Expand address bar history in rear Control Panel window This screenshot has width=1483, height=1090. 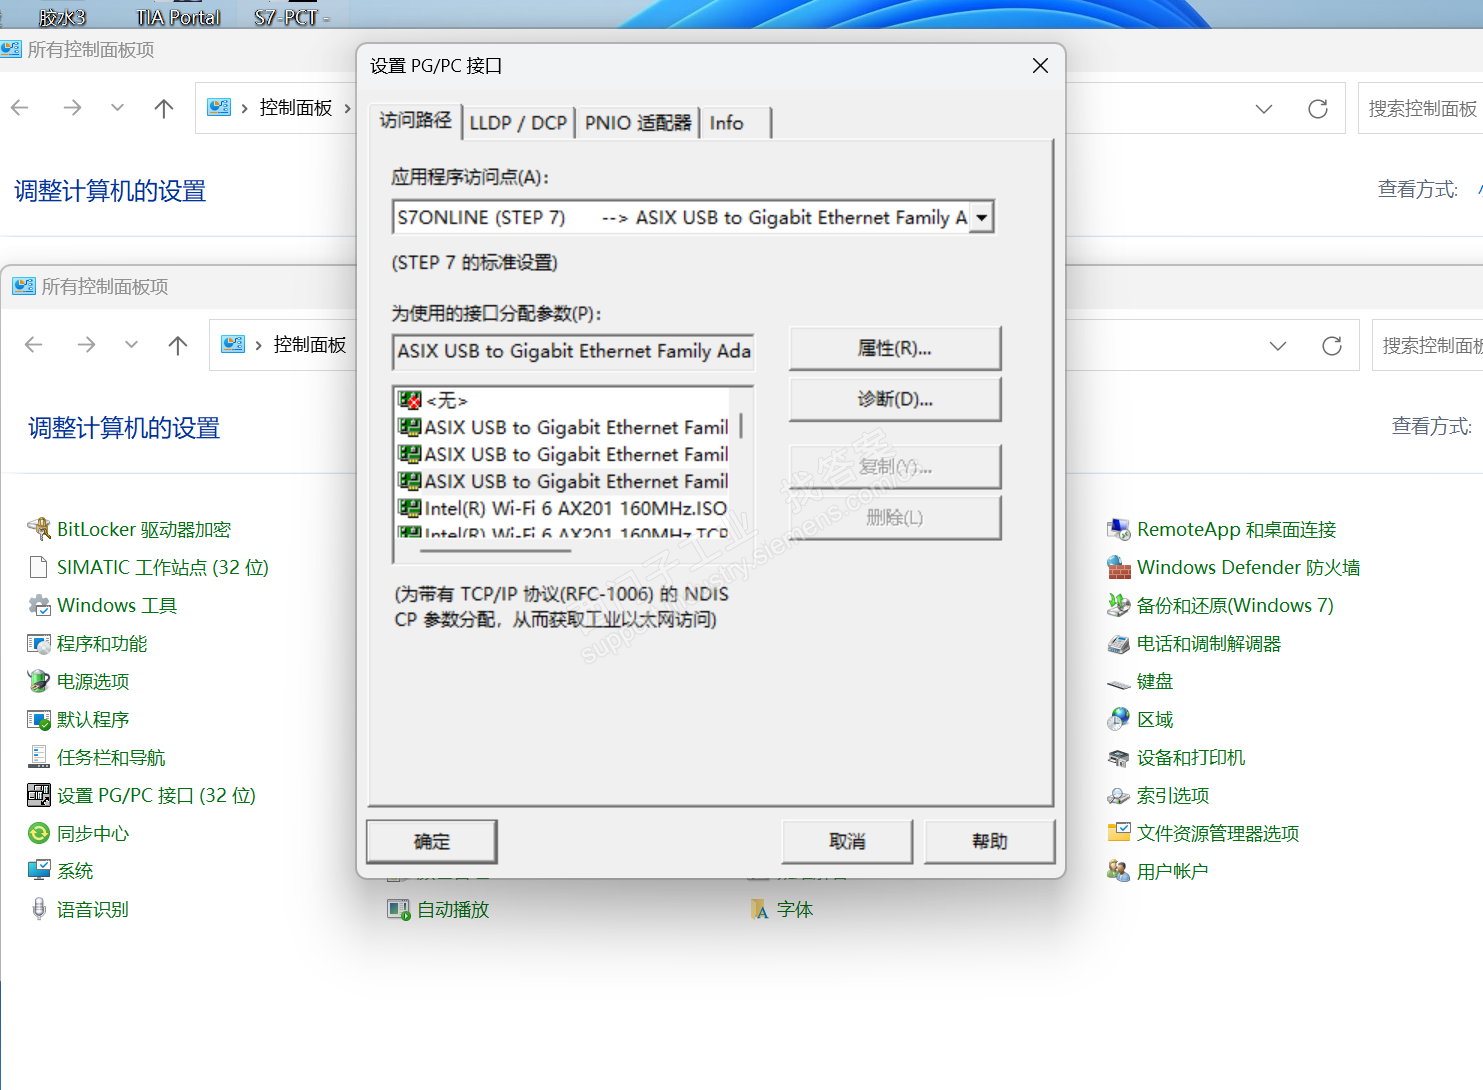(x=1264, y=108)
